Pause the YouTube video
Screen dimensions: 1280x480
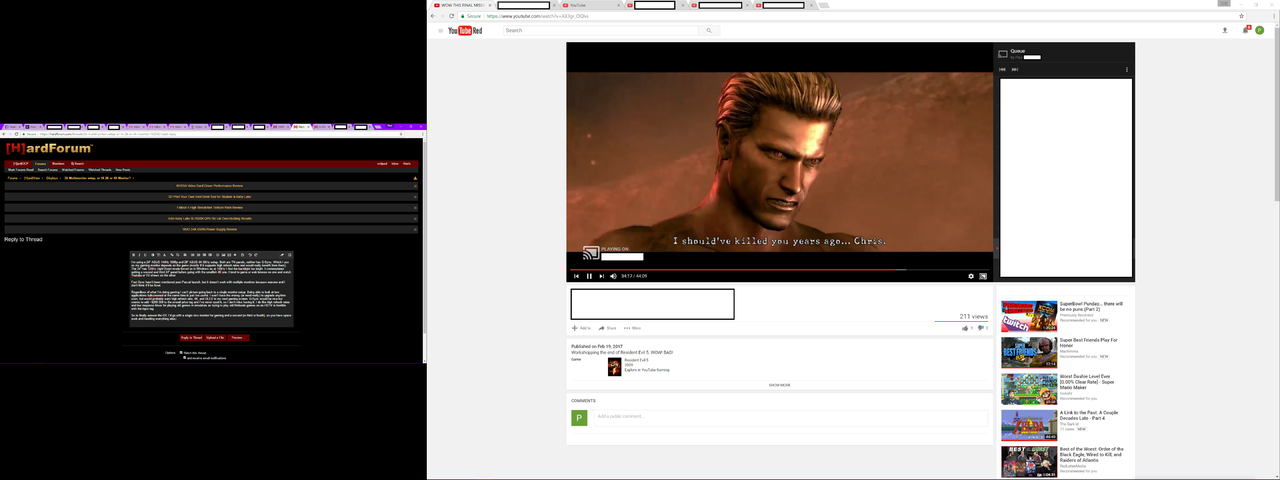point(589,276)
